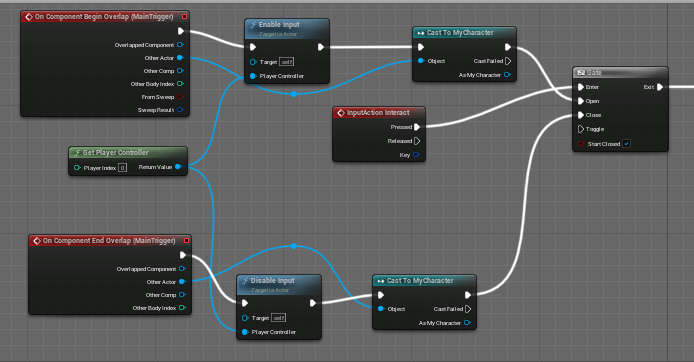Click As My Character pin of Cast after Disable Input
694x362 pixels.
coord(467,323)
